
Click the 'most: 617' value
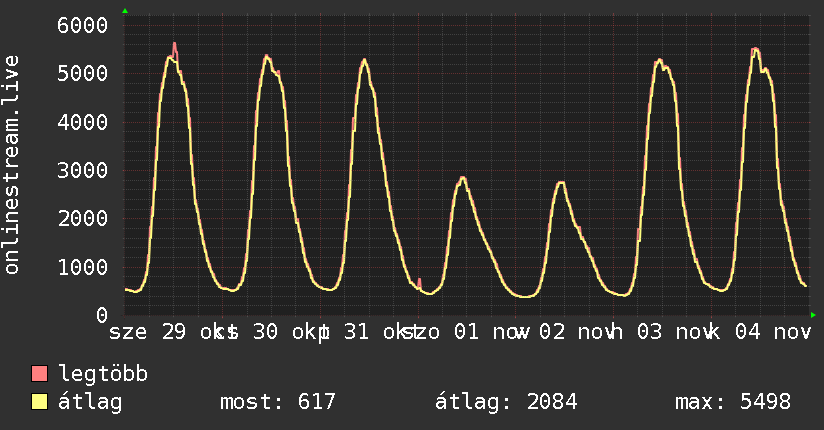pyautogui.click(x=277, y=402)
